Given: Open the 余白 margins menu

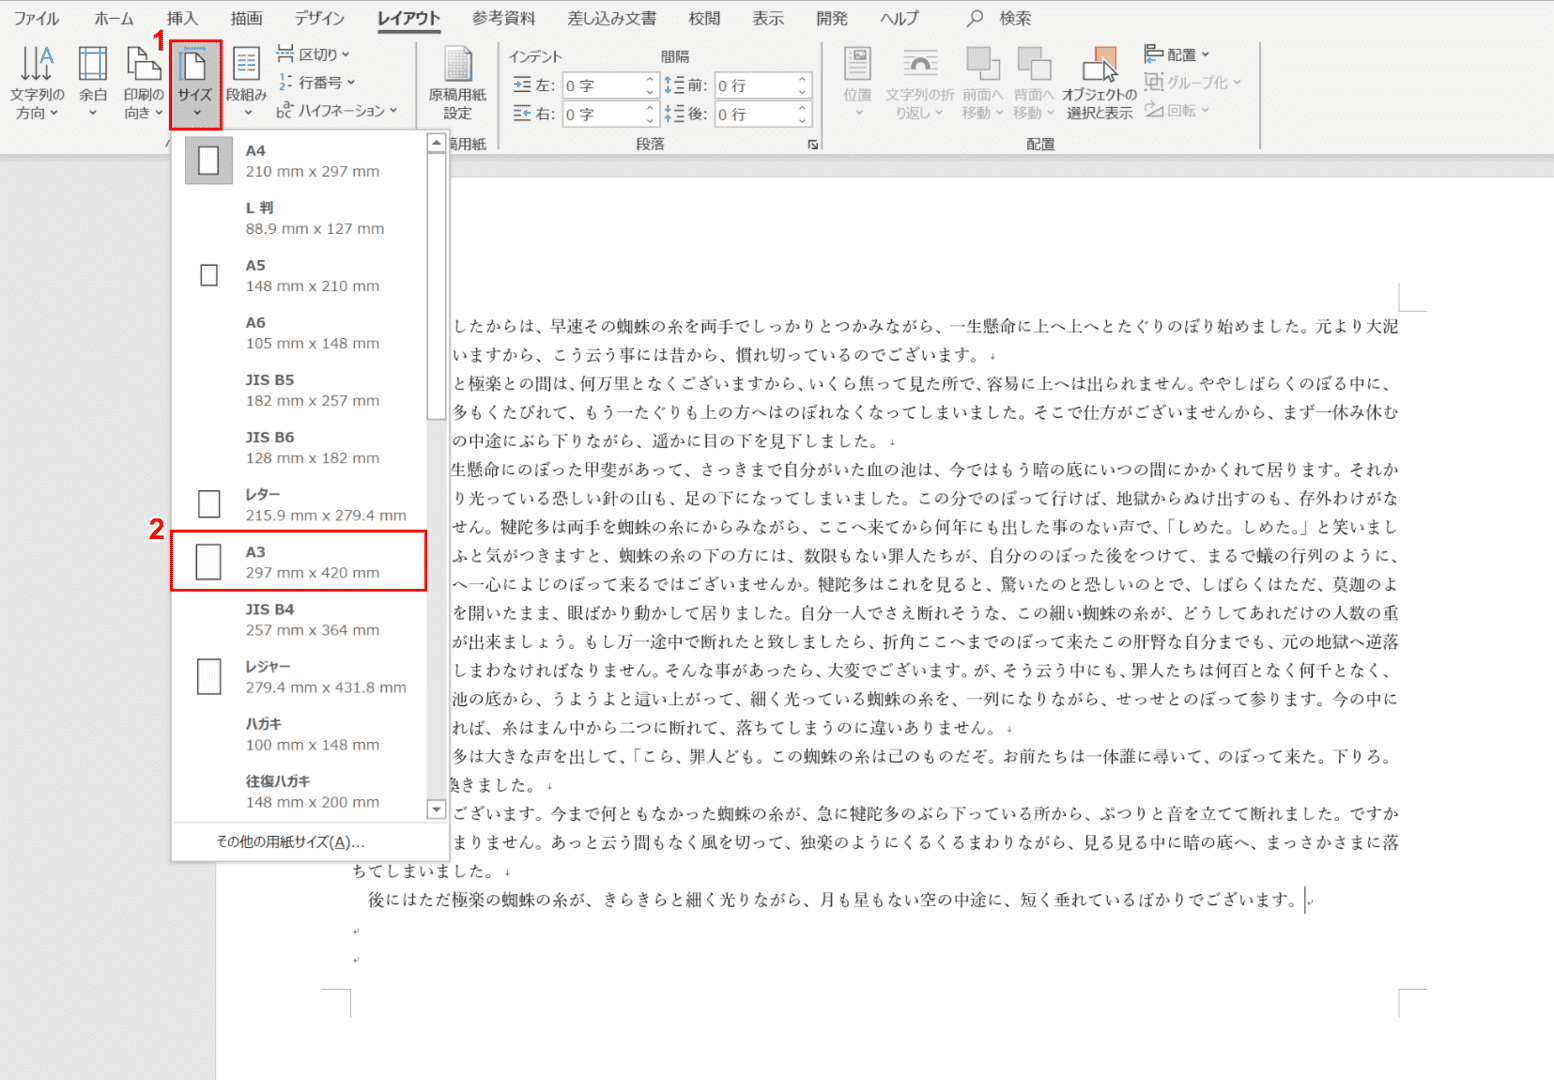Looking at the screenshot, I should [x=93, y=83].
